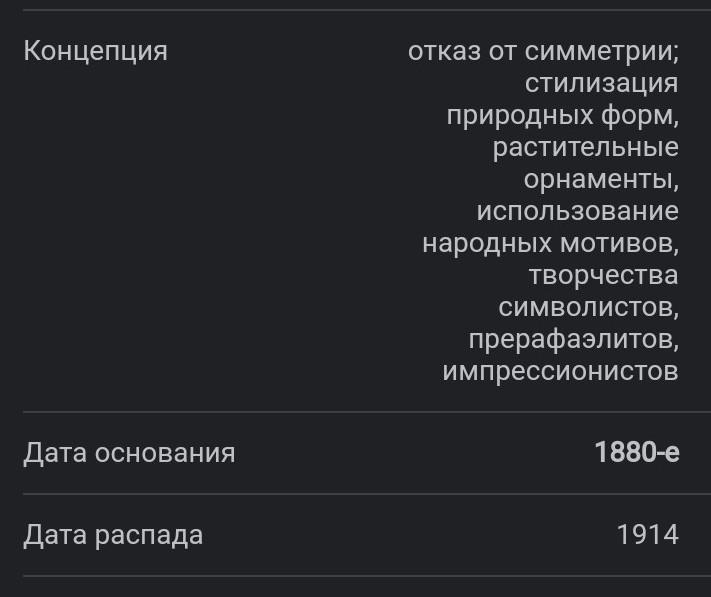Open the символистов text
Screen dimensions: 711x597
(588, 307)
